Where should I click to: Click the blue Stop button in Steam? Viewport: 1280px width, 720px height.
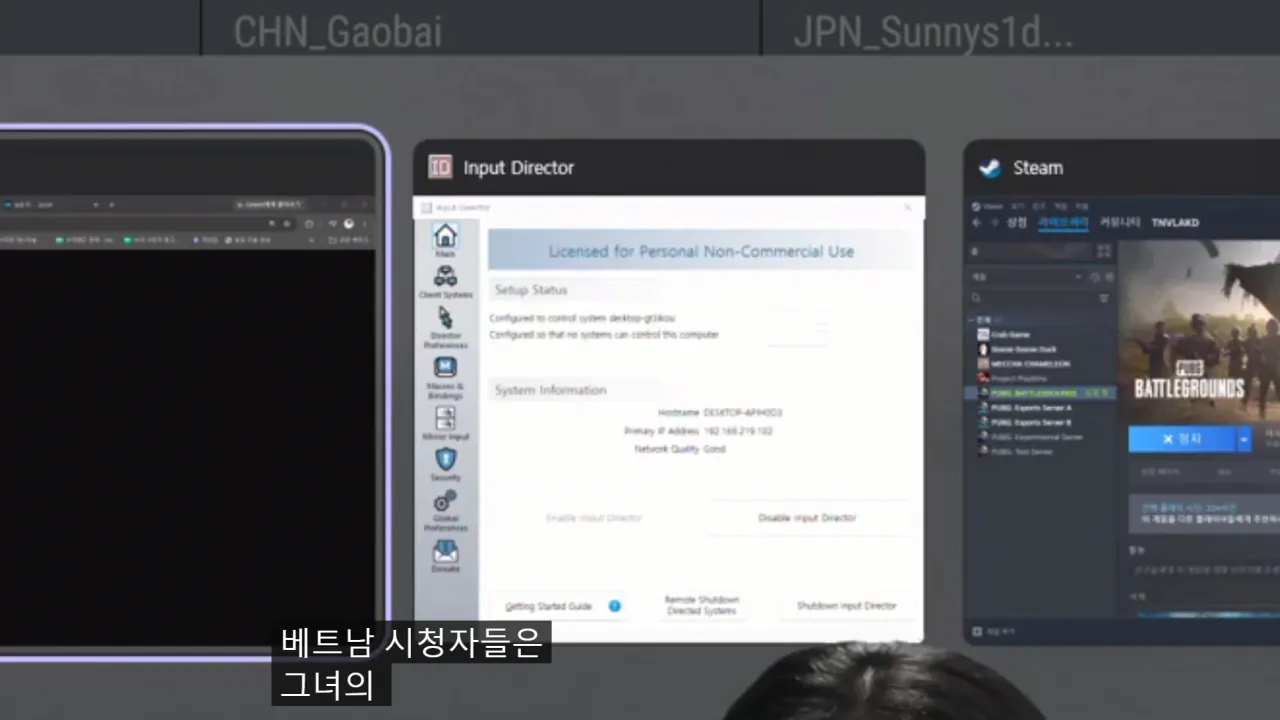click(x=1182, y=439)
